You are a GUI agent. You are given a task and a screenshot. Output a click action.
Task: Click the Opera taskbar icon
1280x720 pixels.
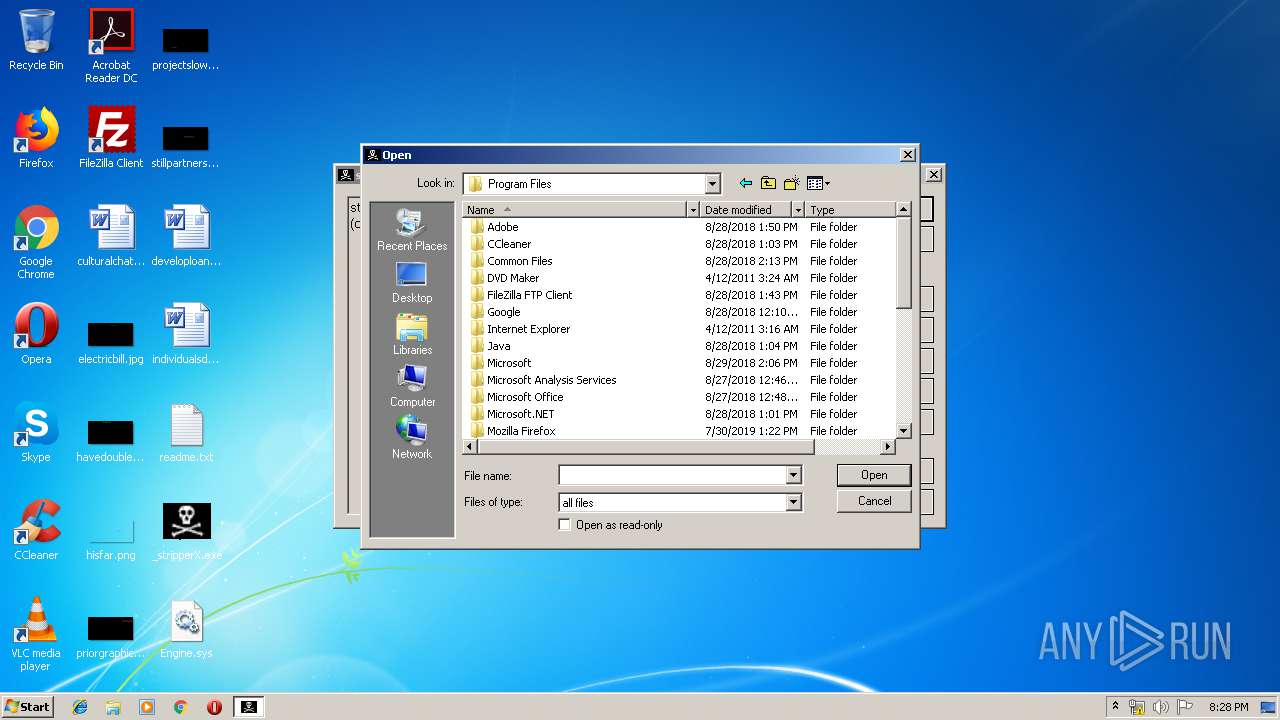pos(214,707)
